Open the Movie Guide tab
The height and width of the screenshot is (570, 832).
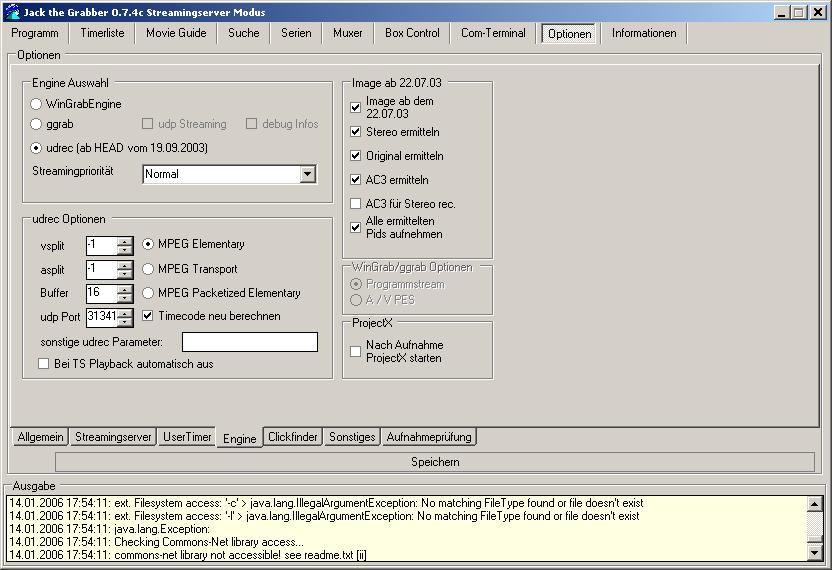point(176,33)
